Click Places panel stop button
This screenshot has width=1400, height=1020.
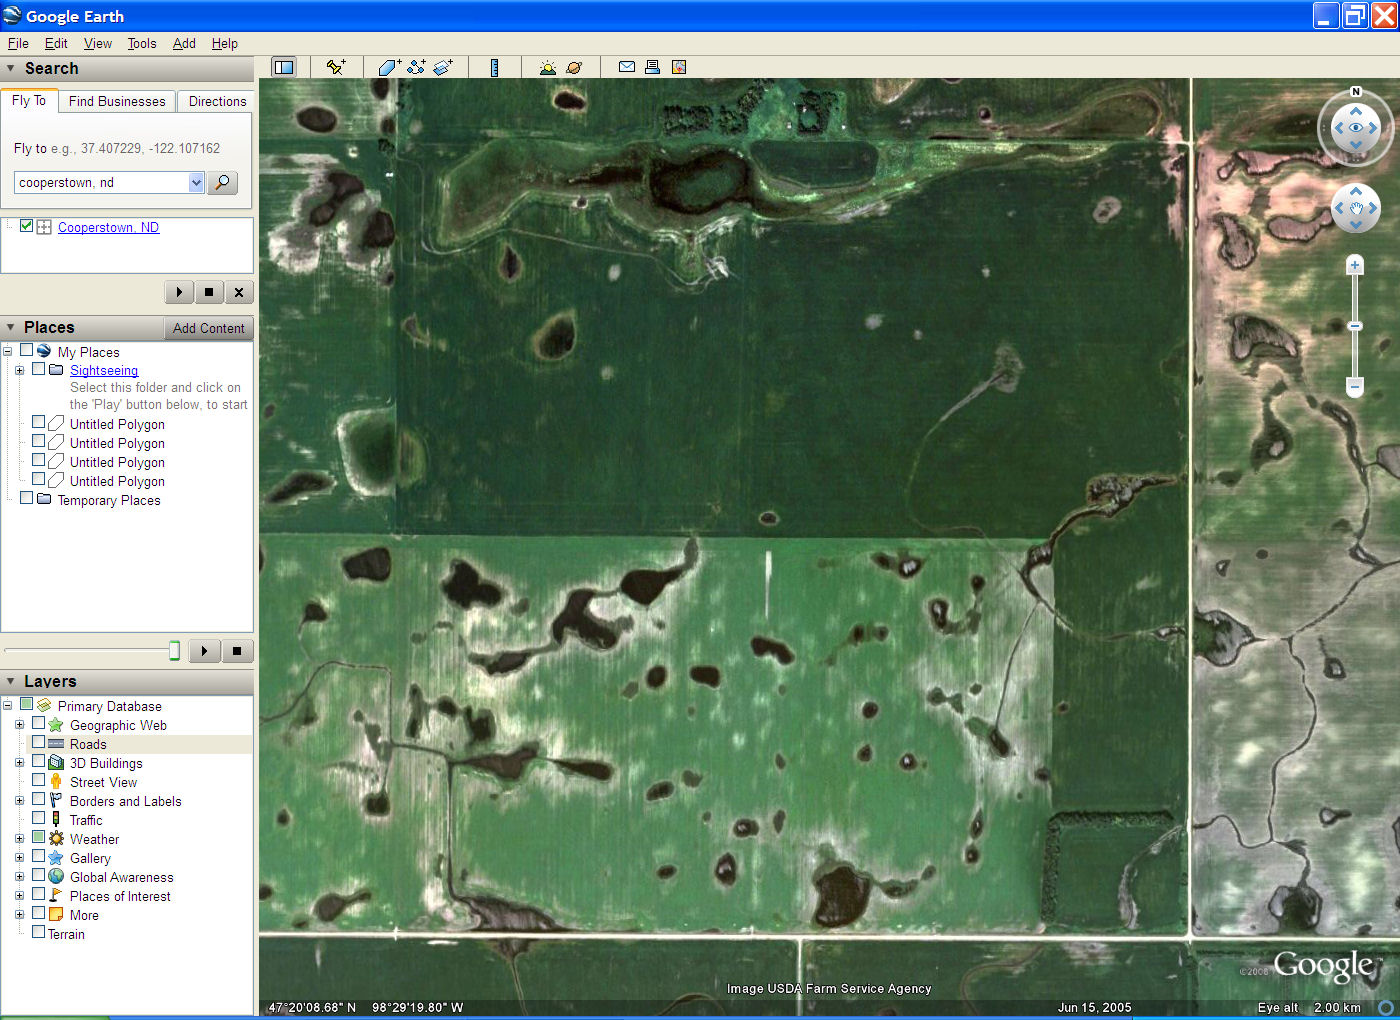click(x=237, y=651)
